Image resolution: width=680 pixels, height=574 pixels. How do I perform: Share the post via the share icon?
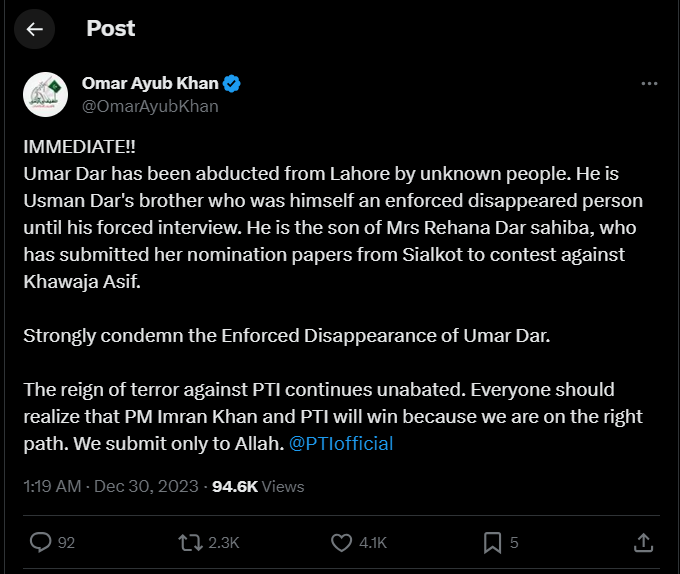pos(643,542)
